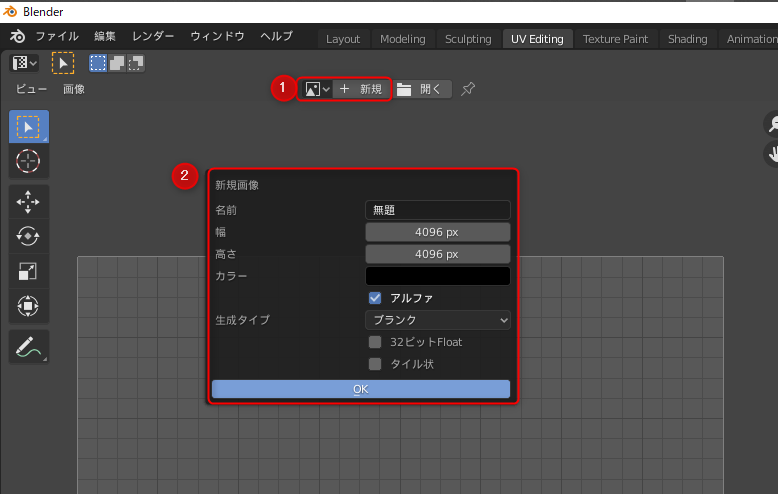778x494 pixels.
Task: Select the 2D Cursor tool
Action: click(28, 161)
